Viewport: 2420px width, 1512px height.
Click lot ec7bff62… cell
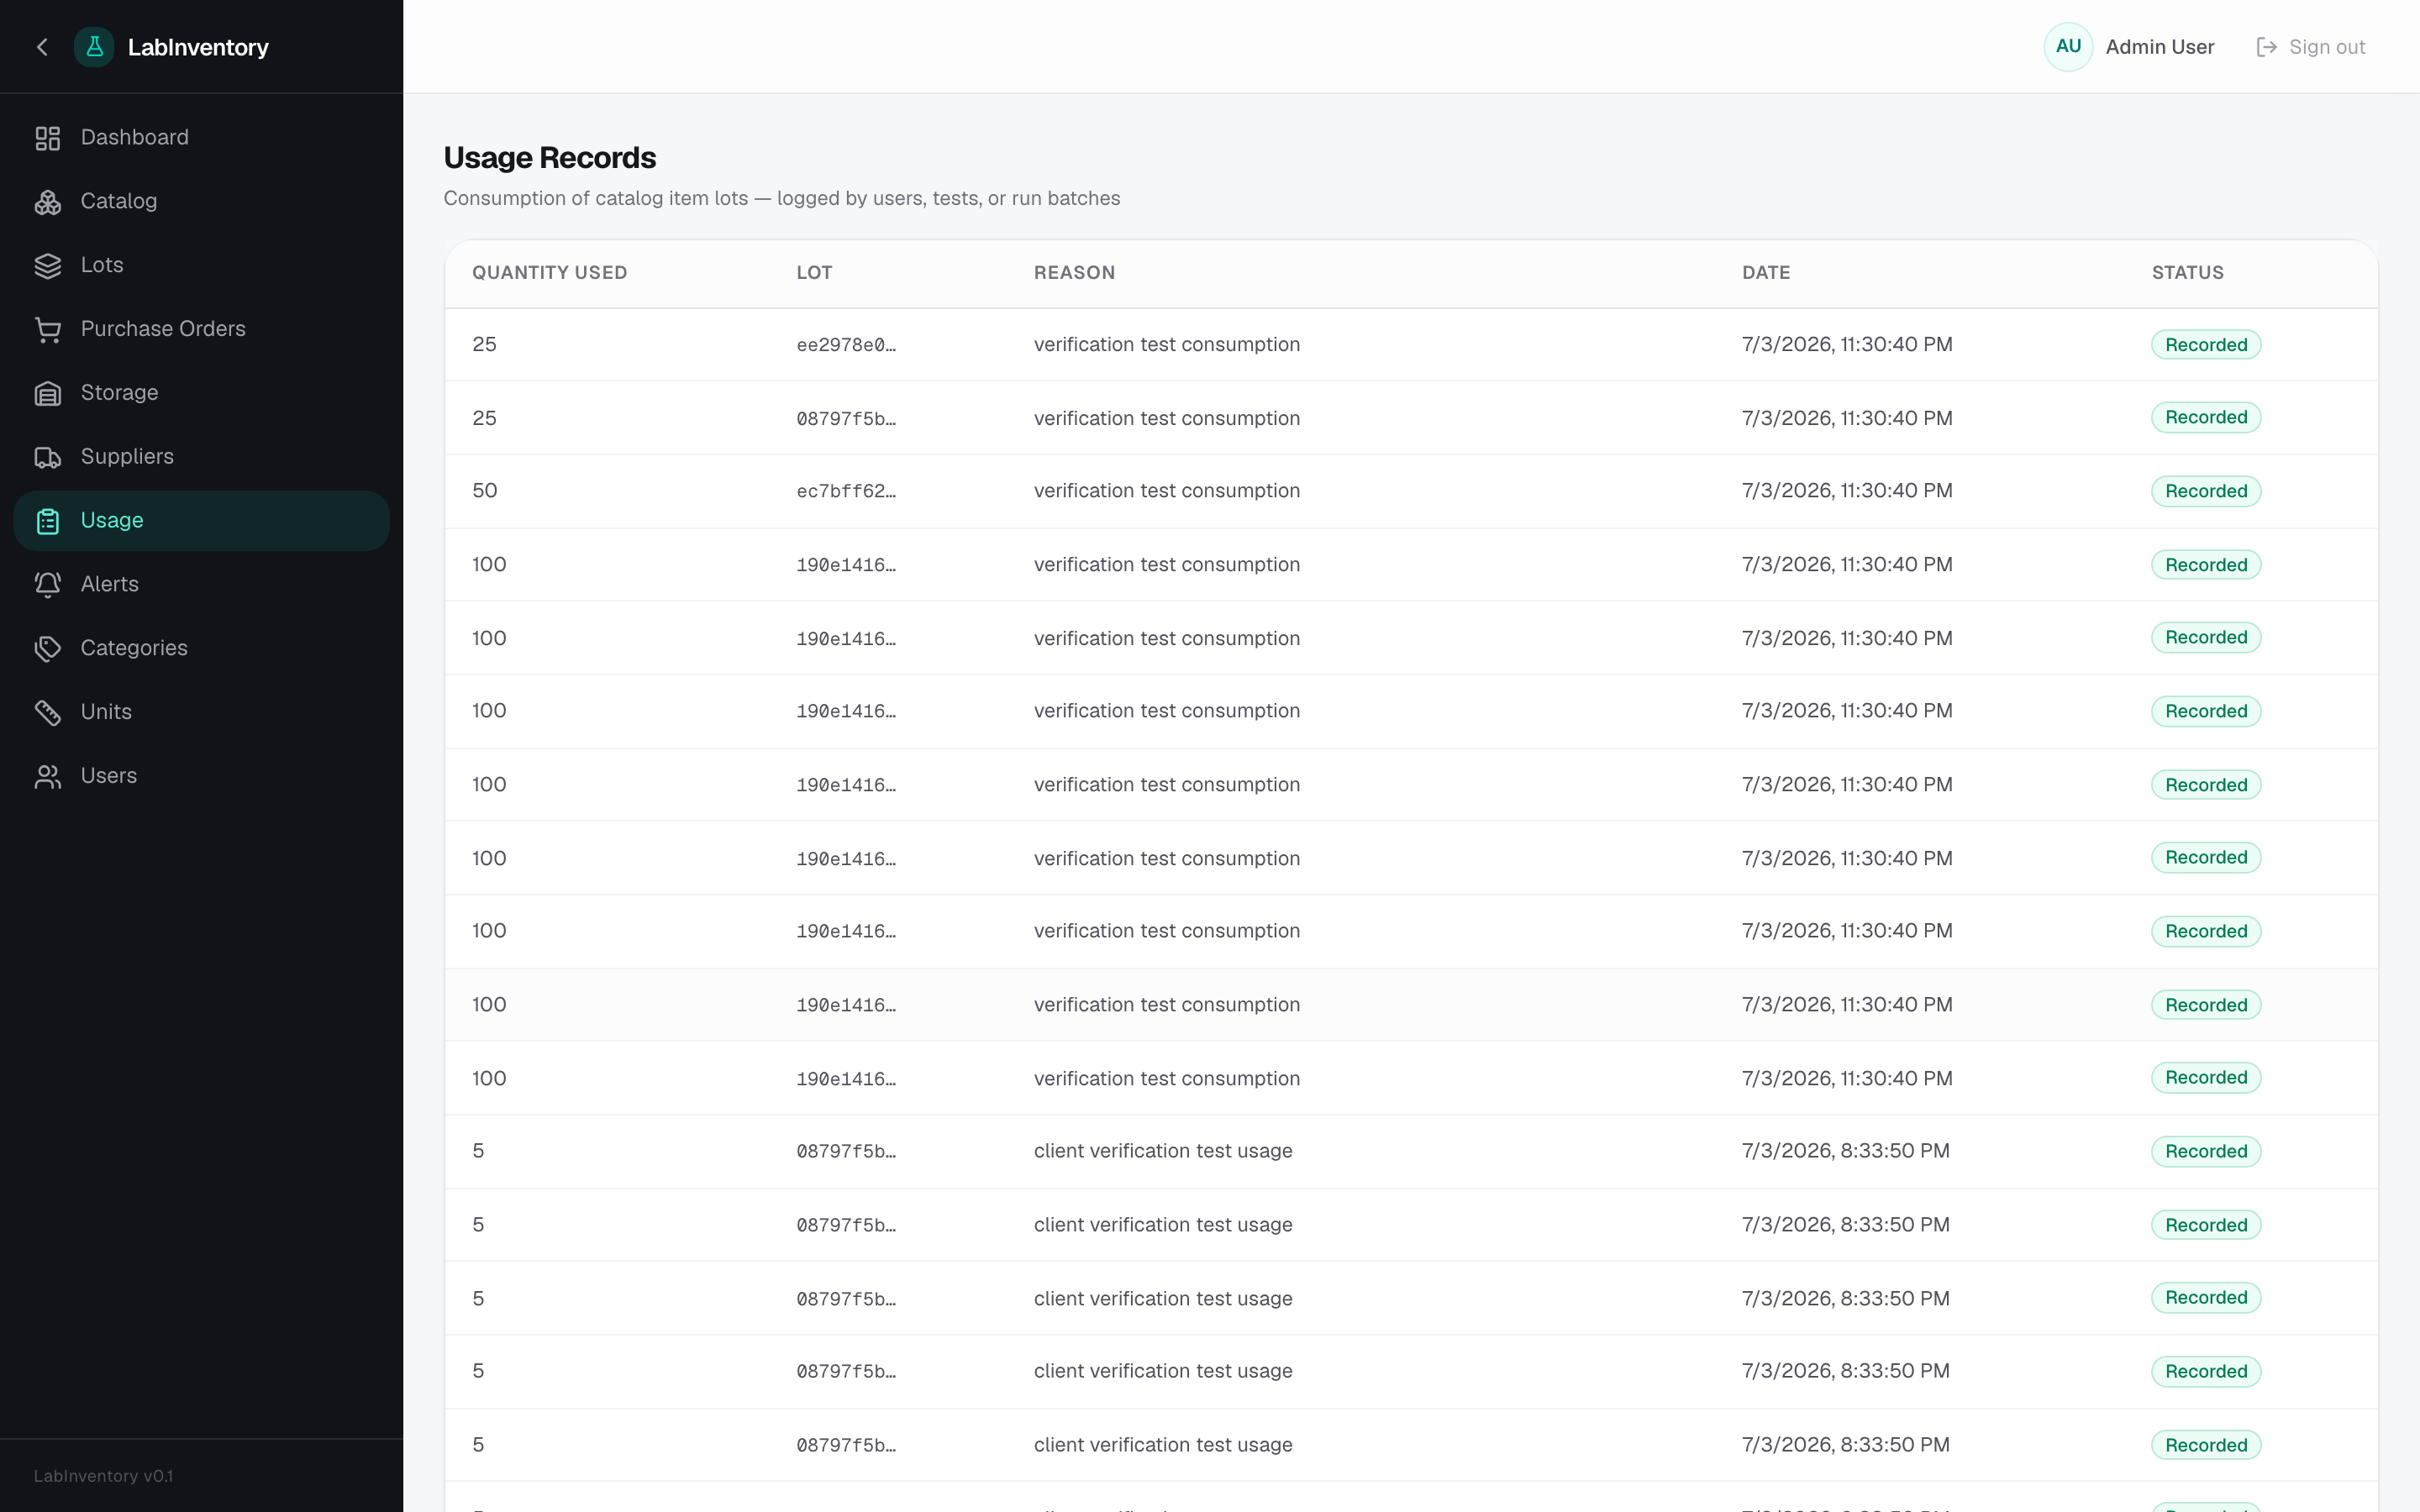pos(846,491)
